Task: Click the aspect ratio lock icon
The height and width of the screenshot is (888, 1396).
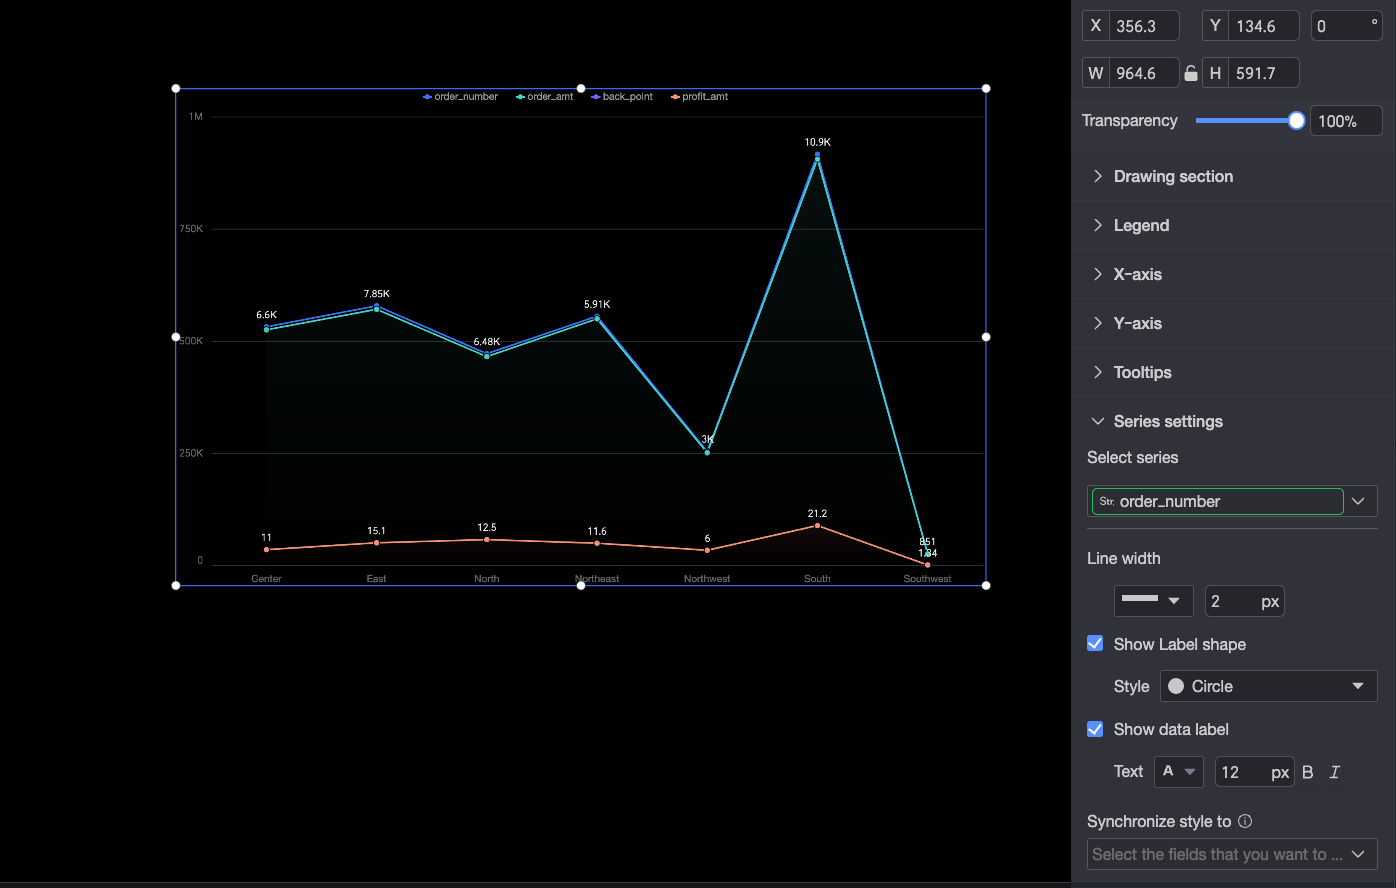Action: [1190, 73]
